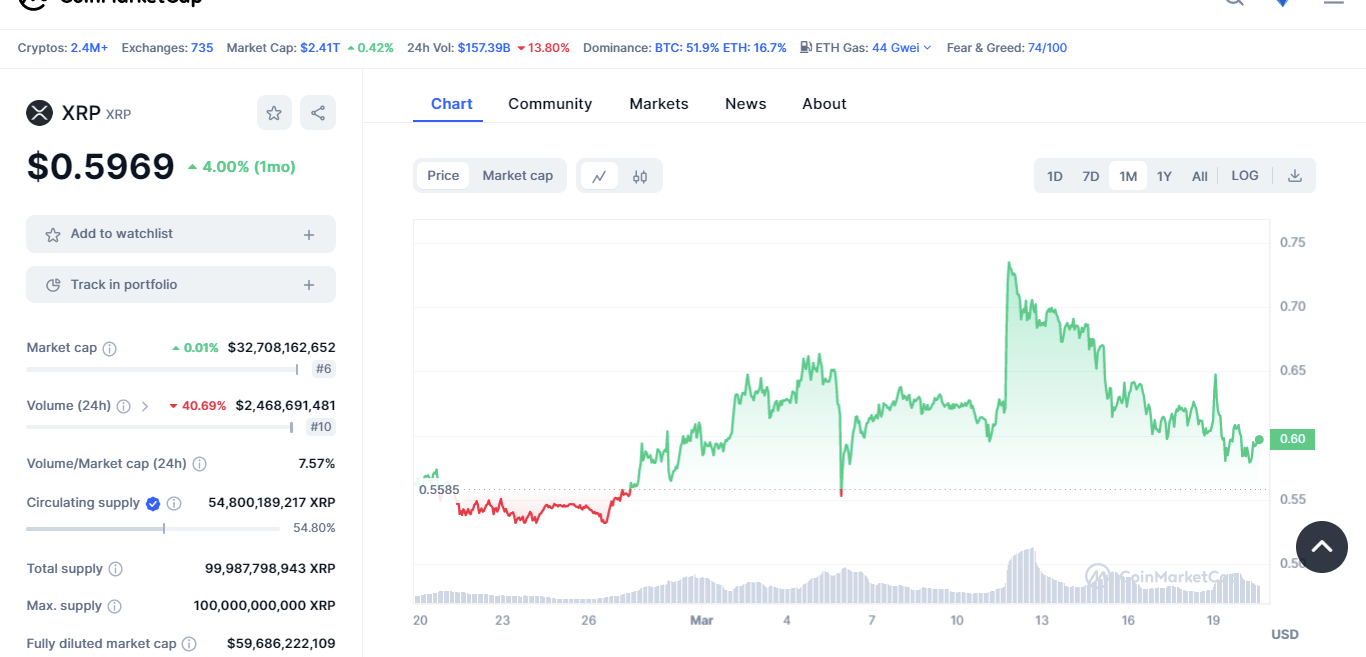The height and width of the screenshot is (657, 1366).
Task: Open Circulating supply info icon
Action: point(174,504)
